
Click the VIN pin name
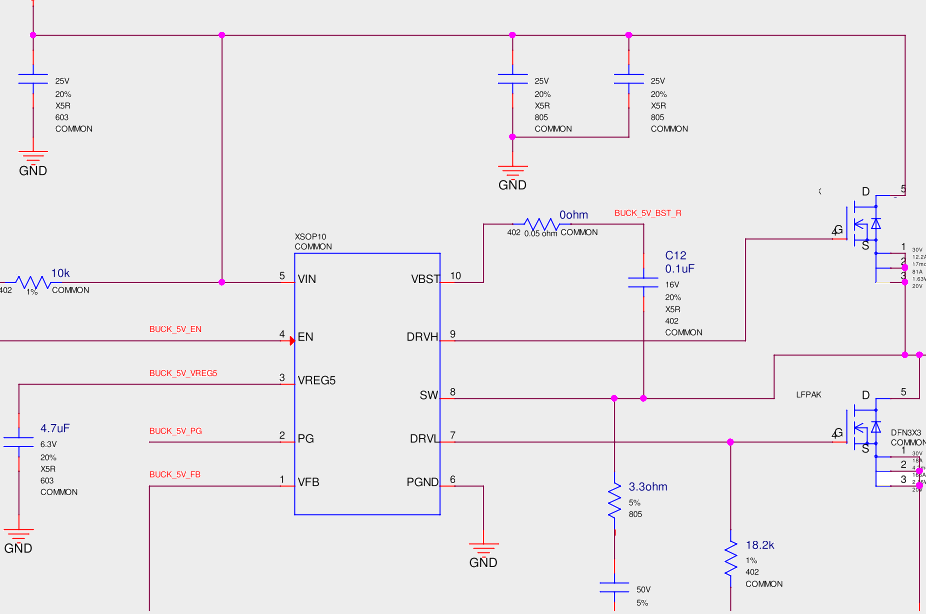(307, 279)
